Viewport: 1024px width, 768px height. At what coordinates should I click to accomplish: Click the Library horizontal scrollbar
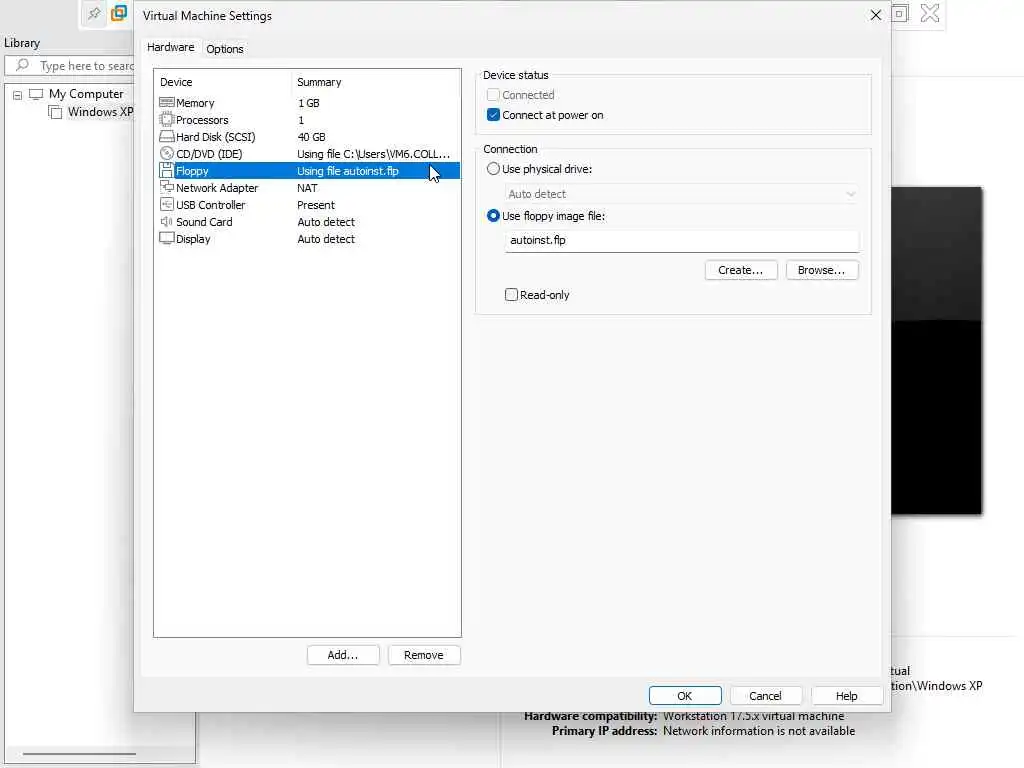click(78, 754)
